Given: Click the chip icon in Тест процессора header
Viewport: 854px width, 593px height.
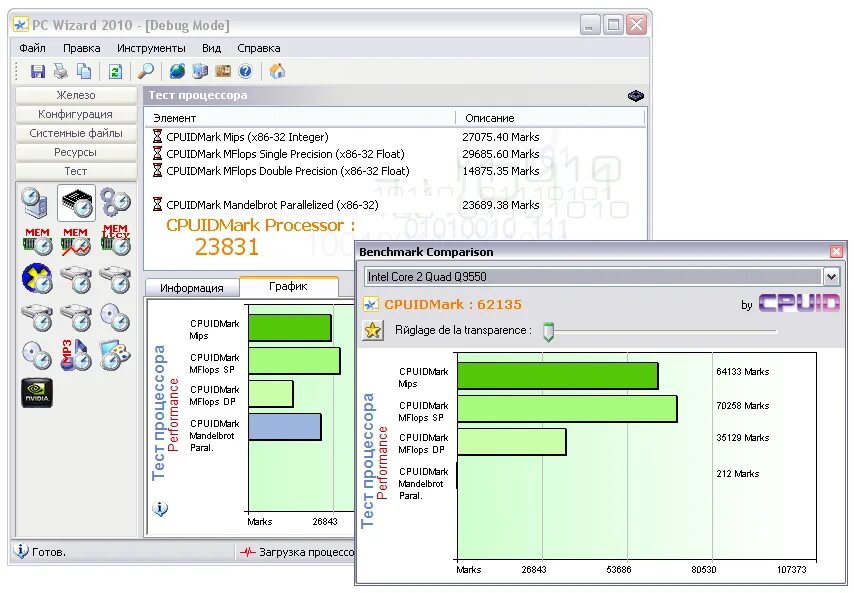Looking at the screenshot, I should pos(636,96).
